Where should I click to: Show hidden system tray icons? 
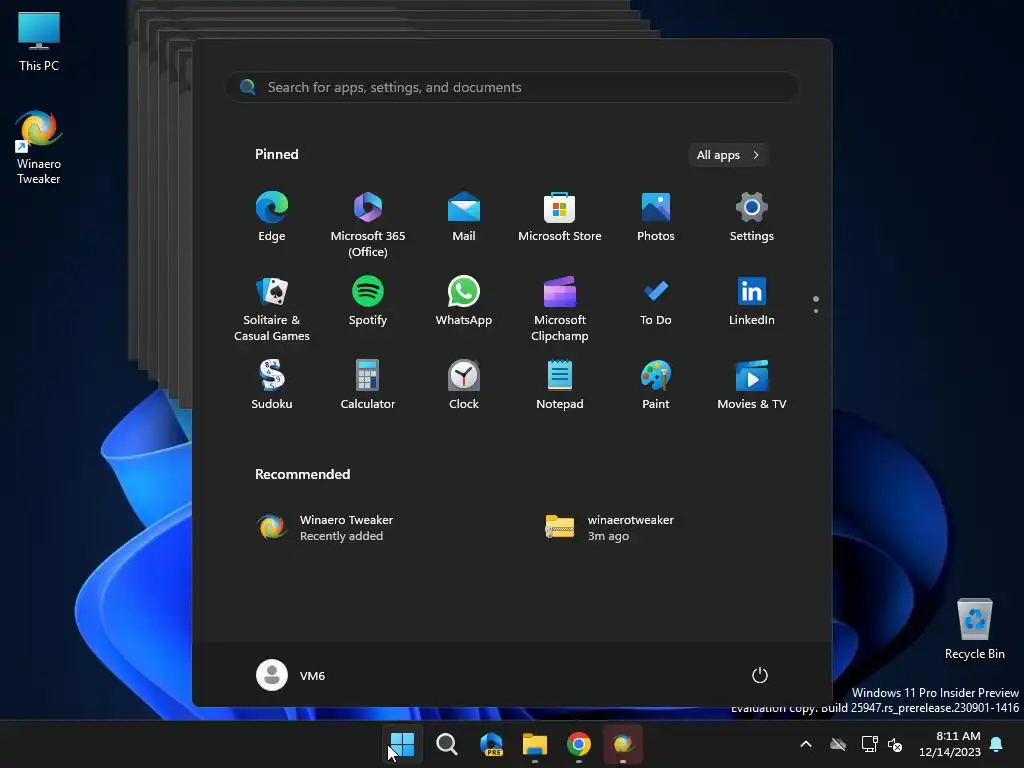point(806,744)
